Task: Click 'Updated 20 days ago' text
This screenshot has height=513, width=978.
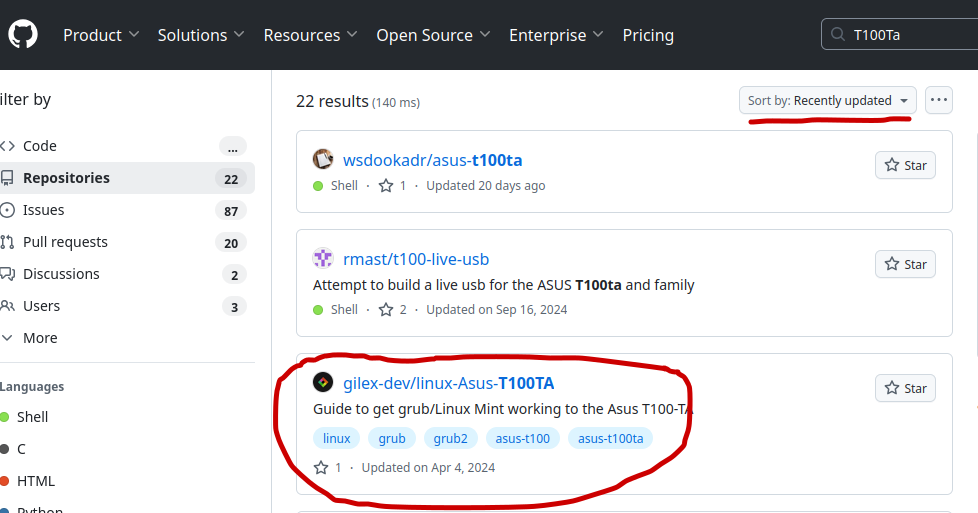Action: pyautogui.click(x=486, y=185)
